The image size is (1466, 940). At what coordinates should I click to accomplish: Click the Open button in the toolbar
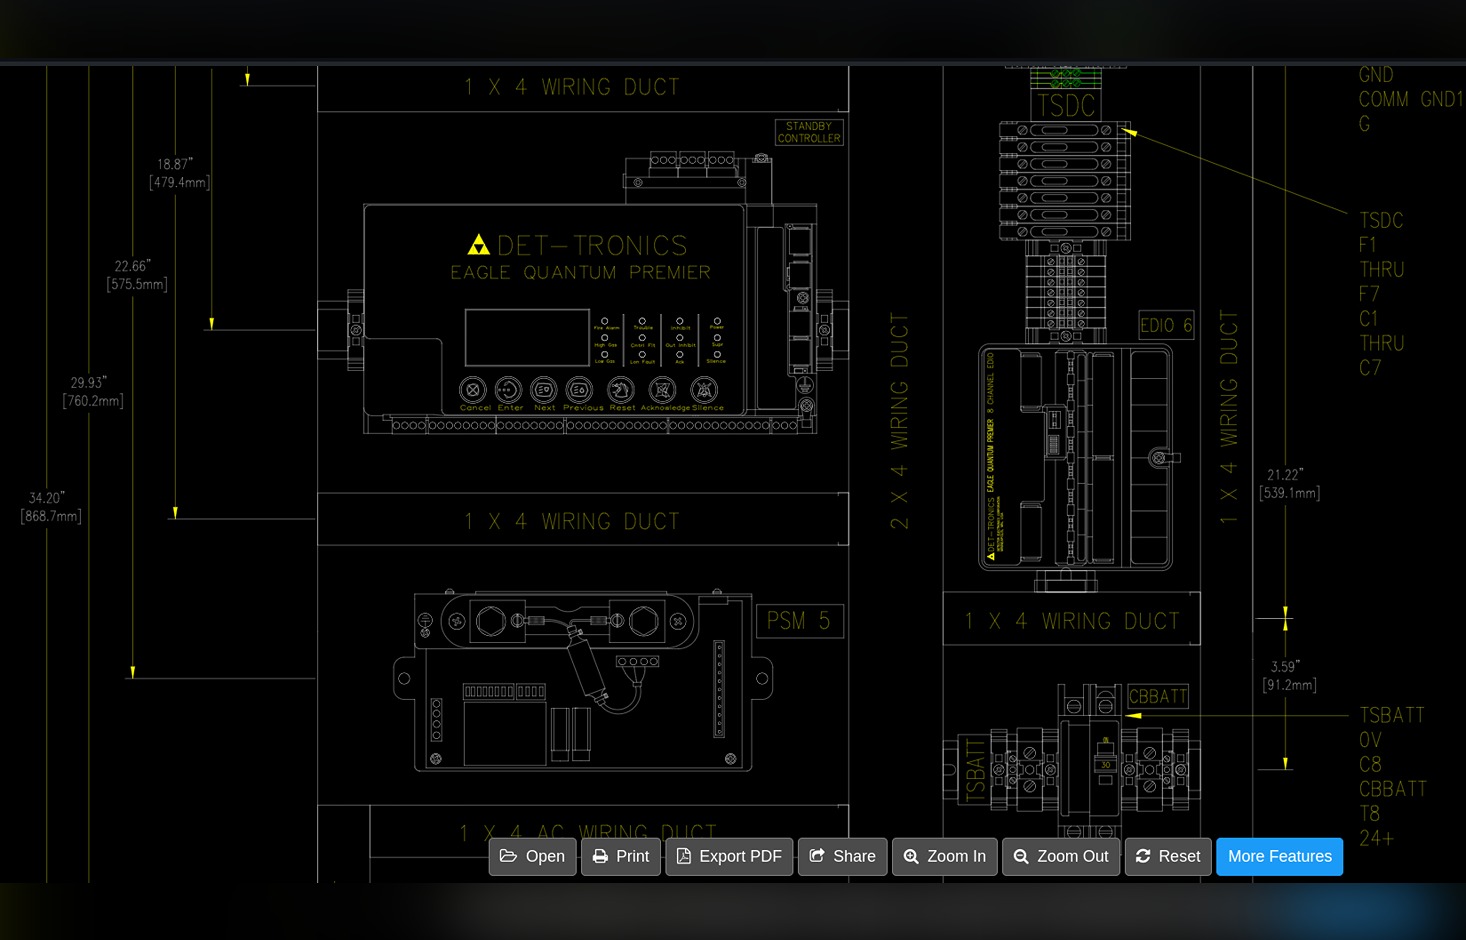click(532, 856)
